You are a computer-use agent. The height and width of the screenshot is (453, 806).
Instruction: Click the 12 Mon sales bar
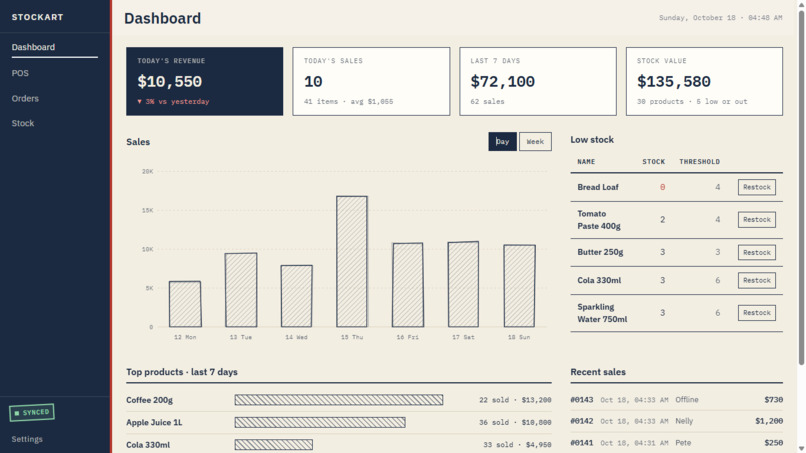[185, 304]
